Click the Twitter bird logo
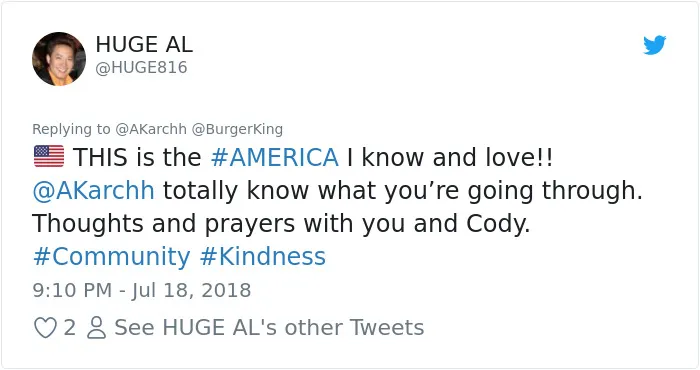The image size is (700, 370). 654,45
